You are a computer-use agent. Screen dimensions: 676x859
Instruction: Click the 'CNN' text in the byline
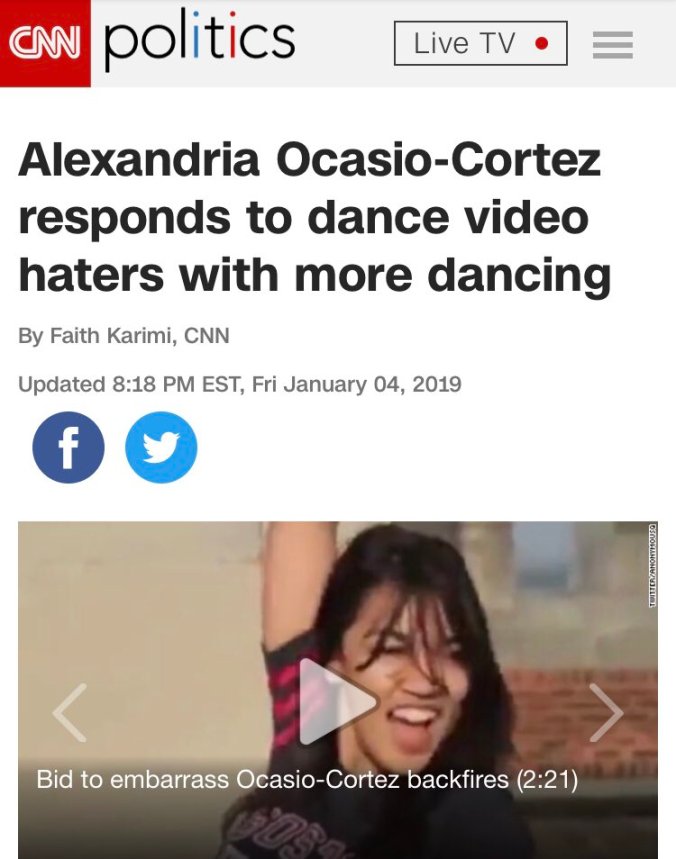[207, 335]
